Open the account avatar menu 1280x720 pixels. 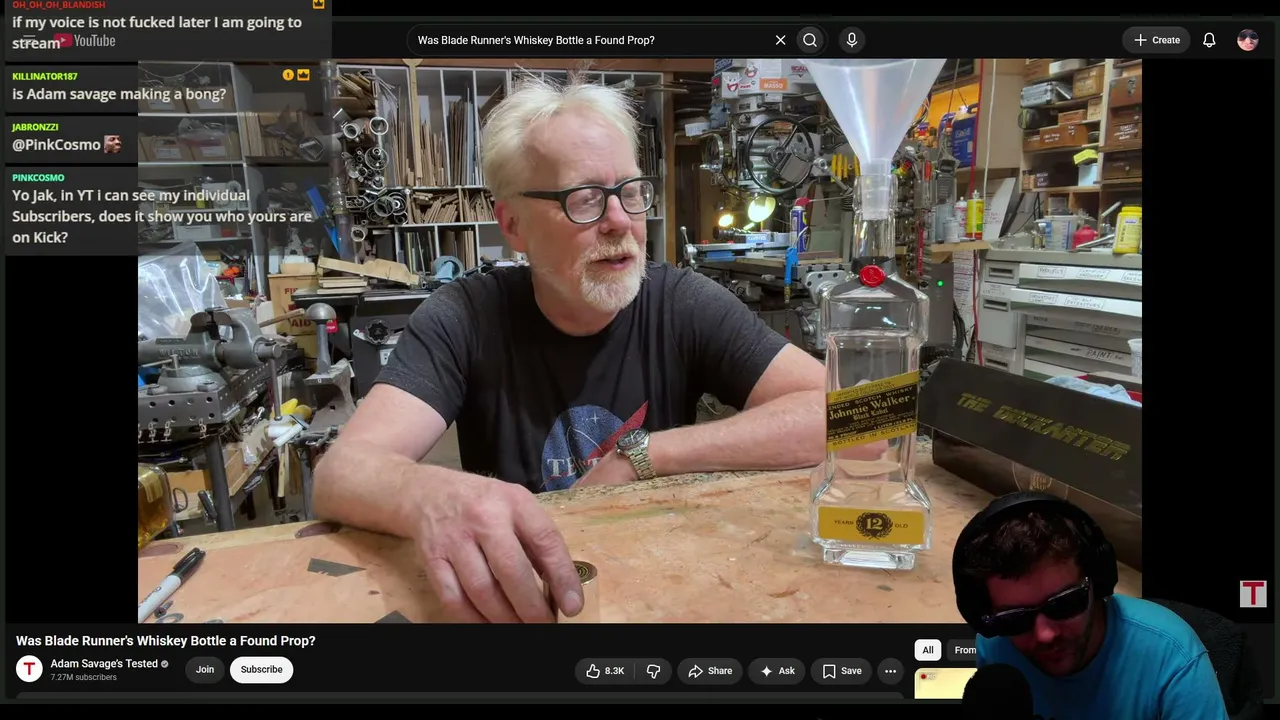coord(1247,40)
